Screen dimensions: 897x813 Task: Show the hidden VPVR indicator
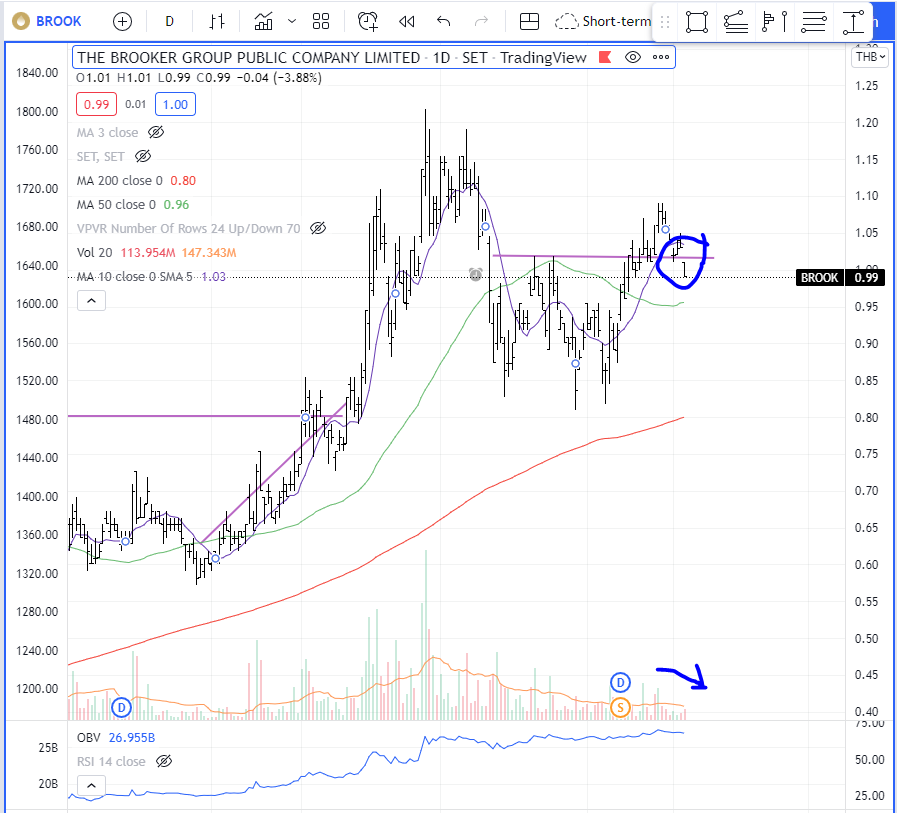coord(317,229)
